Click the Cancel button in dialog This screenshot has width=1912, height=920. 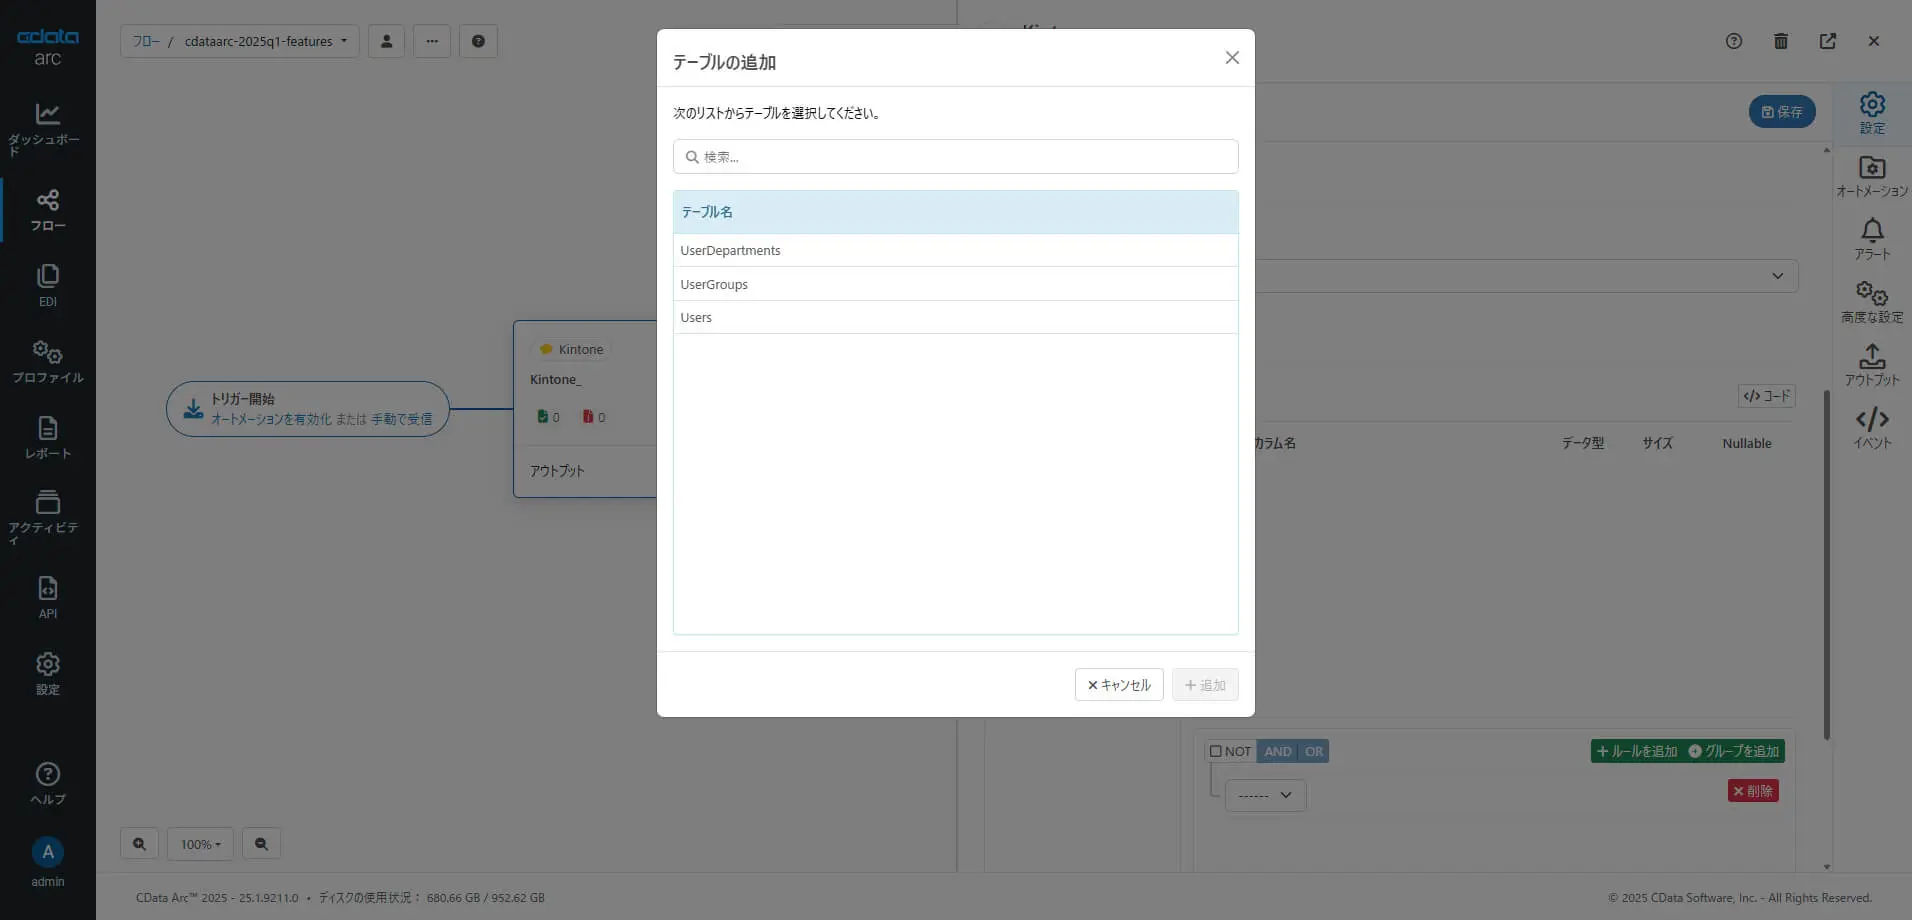click(1118, 685)
